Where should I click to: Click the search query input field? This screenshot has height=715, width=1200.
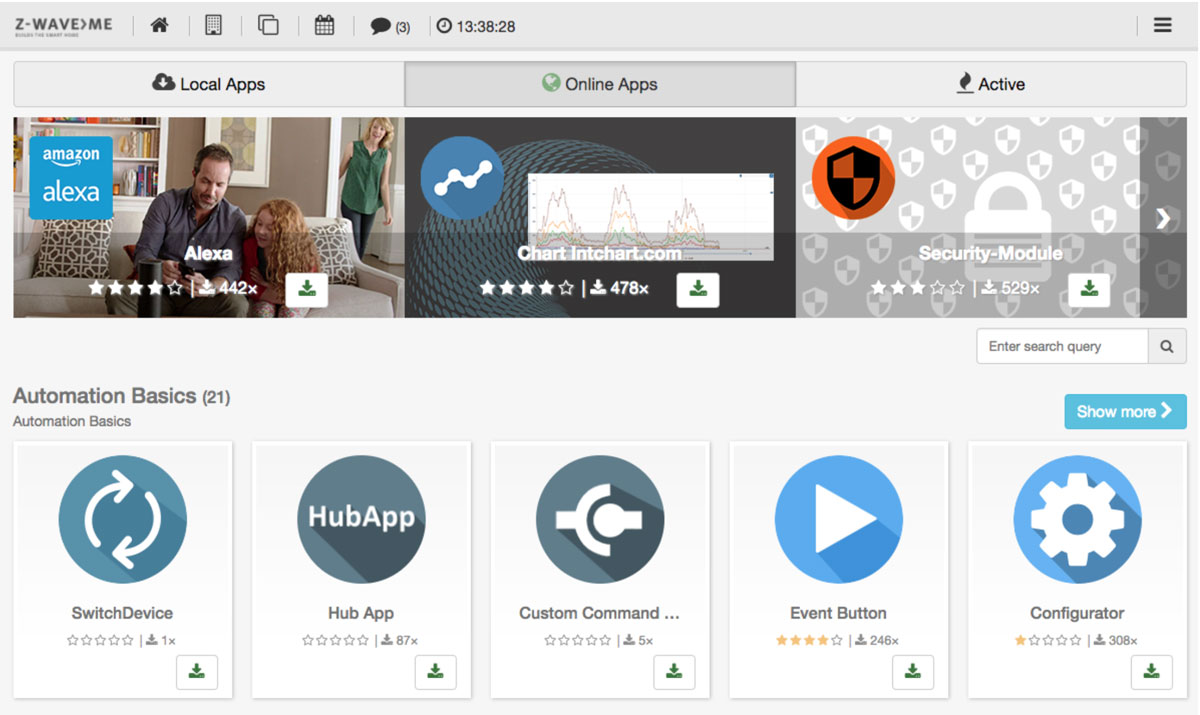[1061, 346]
